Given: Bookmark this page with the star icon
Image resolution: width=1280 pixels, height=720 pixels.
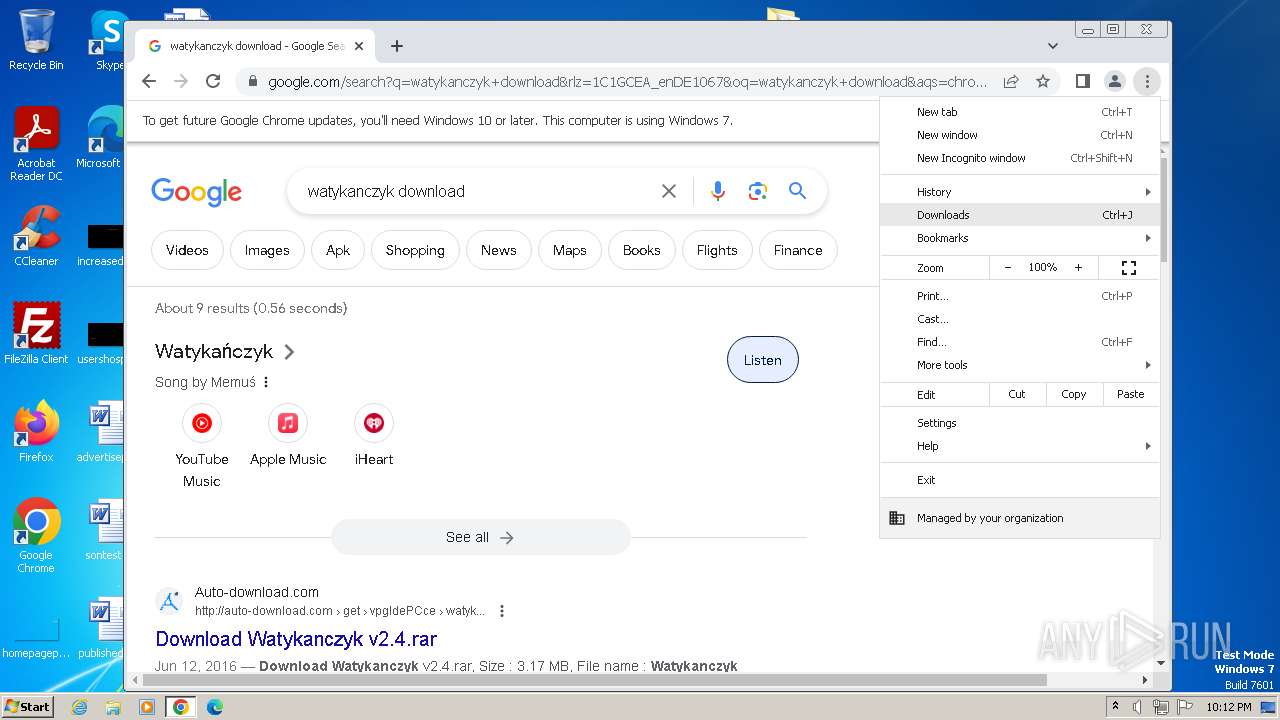Looking at the screenshot, I should click(1043, 81).
